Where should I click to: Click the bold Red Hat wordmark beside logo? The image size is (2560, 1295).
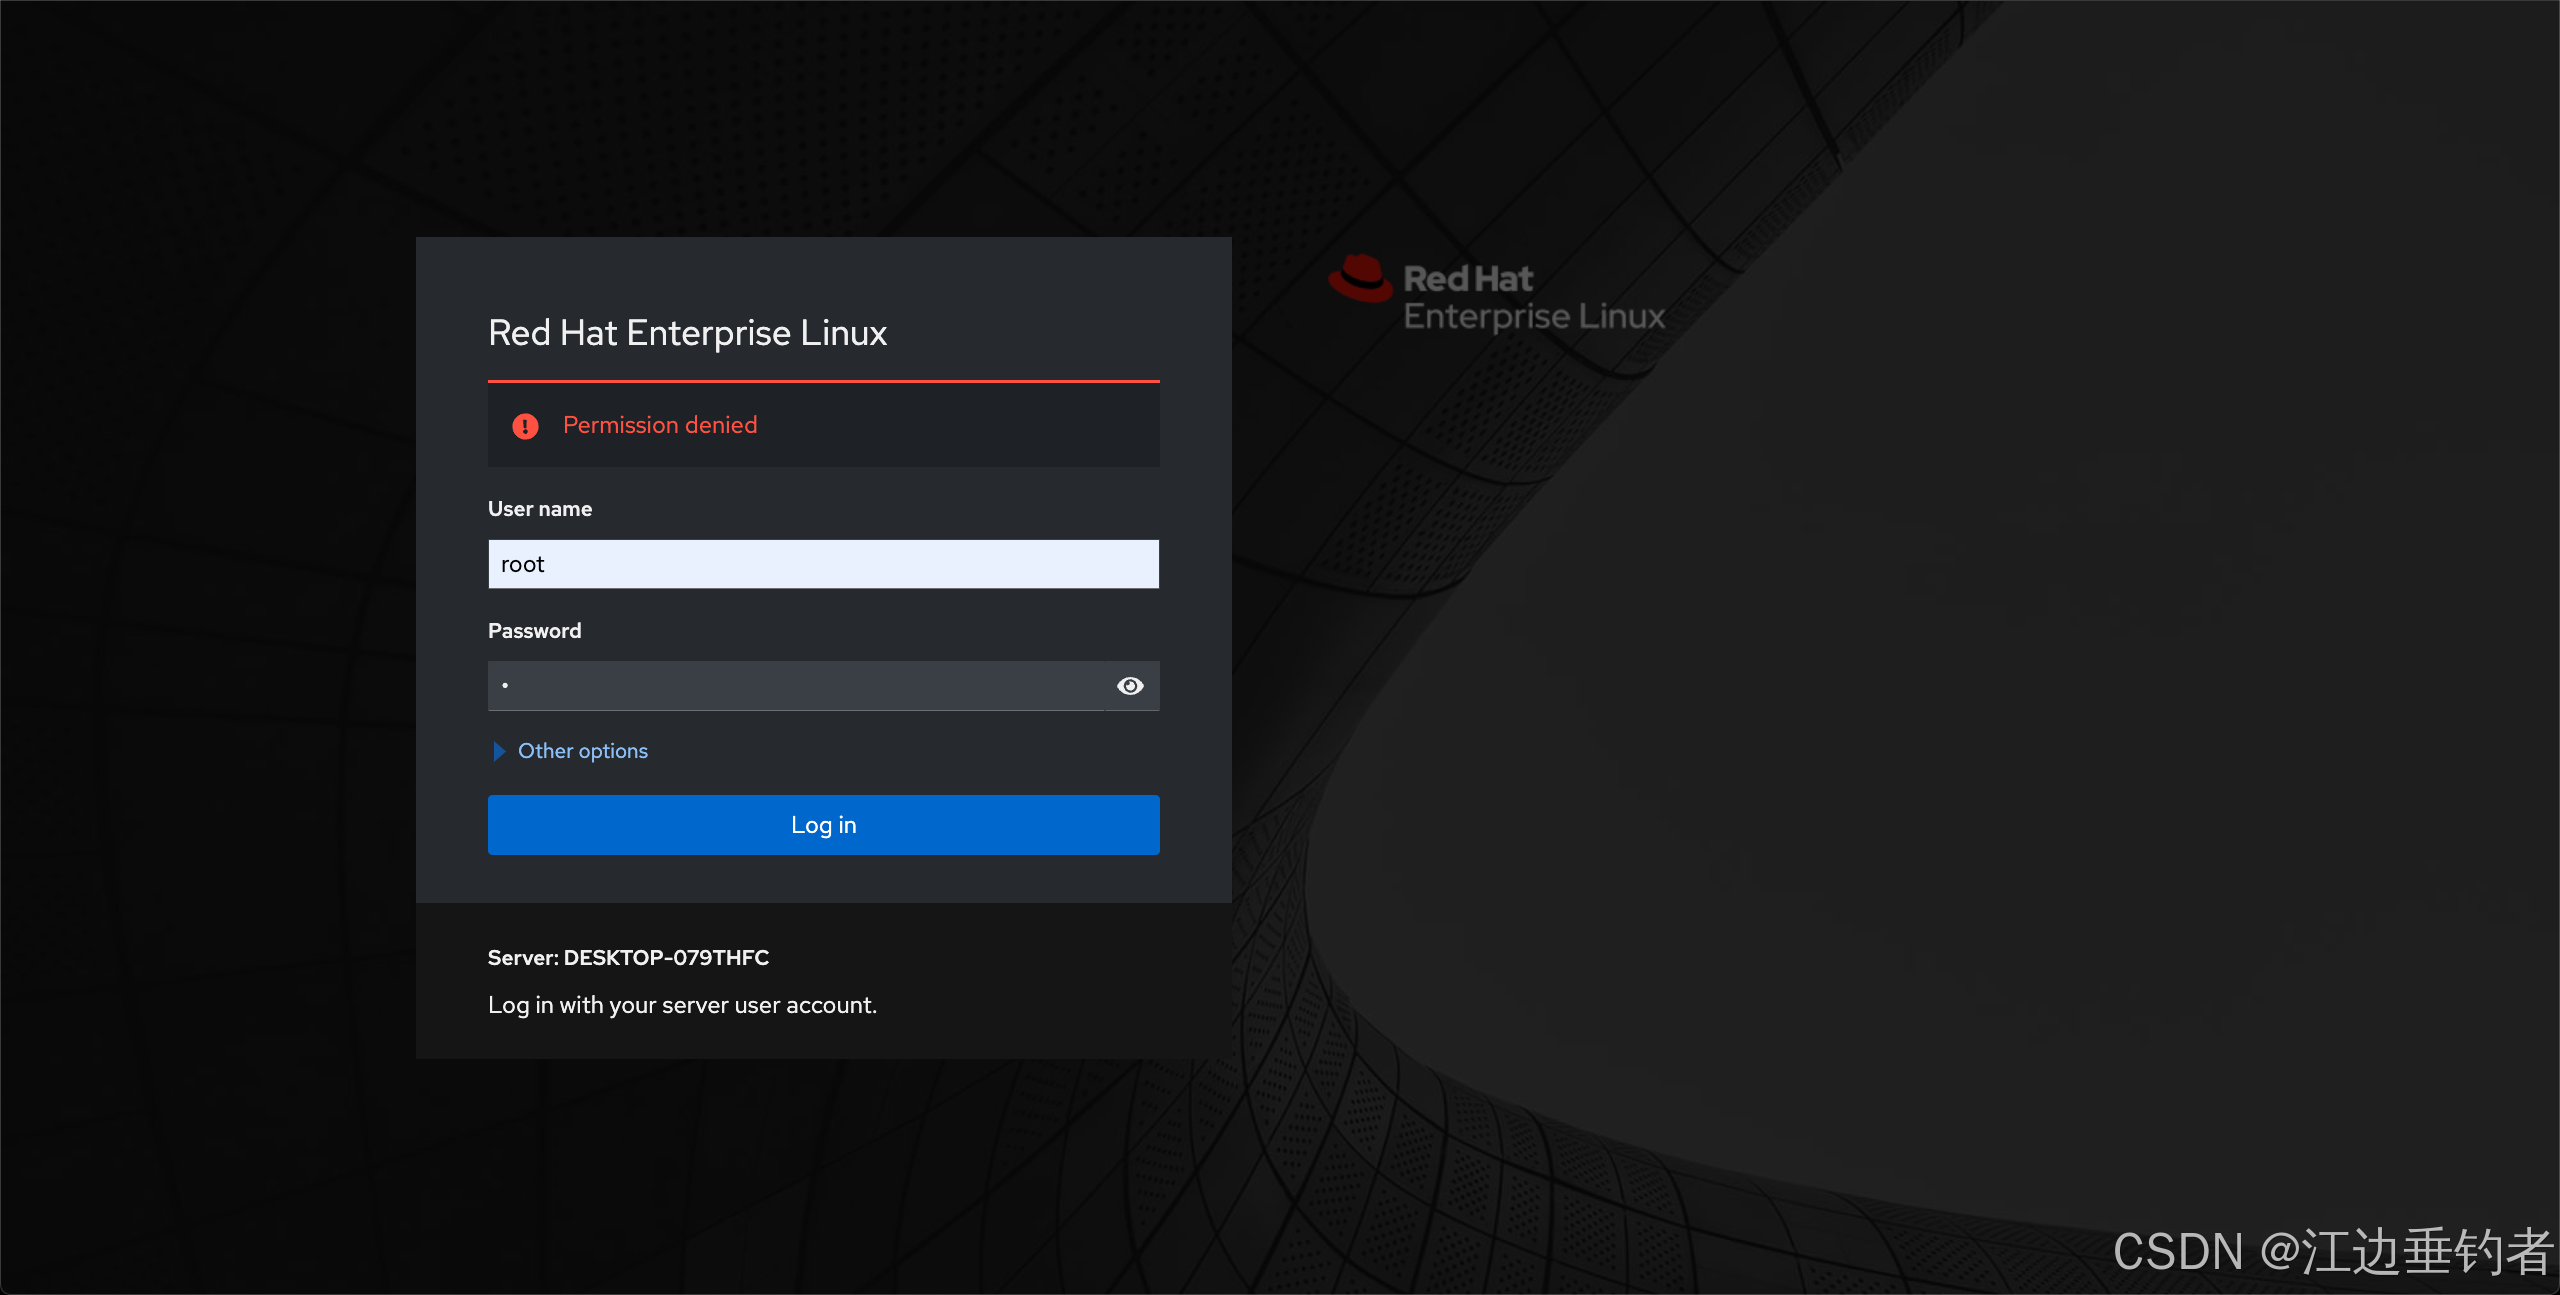(x=1467, y=279)
